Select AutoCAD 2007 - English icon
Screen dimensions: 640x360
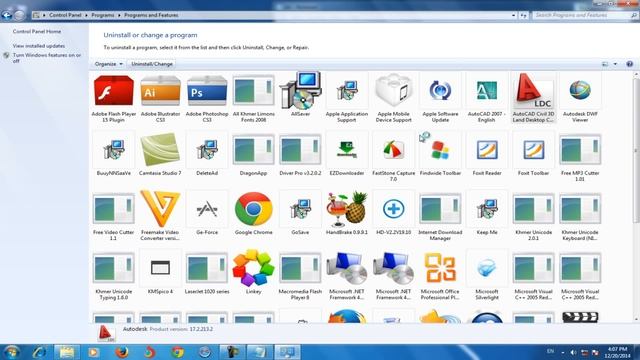[x=487, y=91]
